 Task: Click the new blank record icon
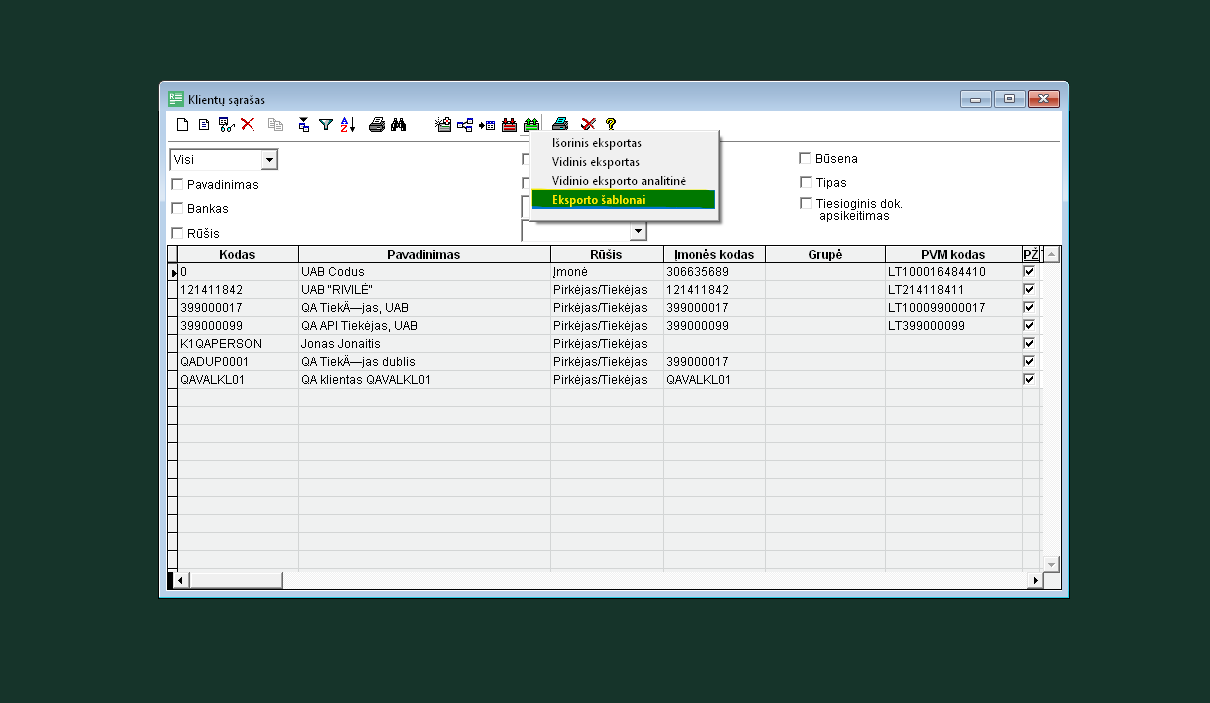[182, 125]
